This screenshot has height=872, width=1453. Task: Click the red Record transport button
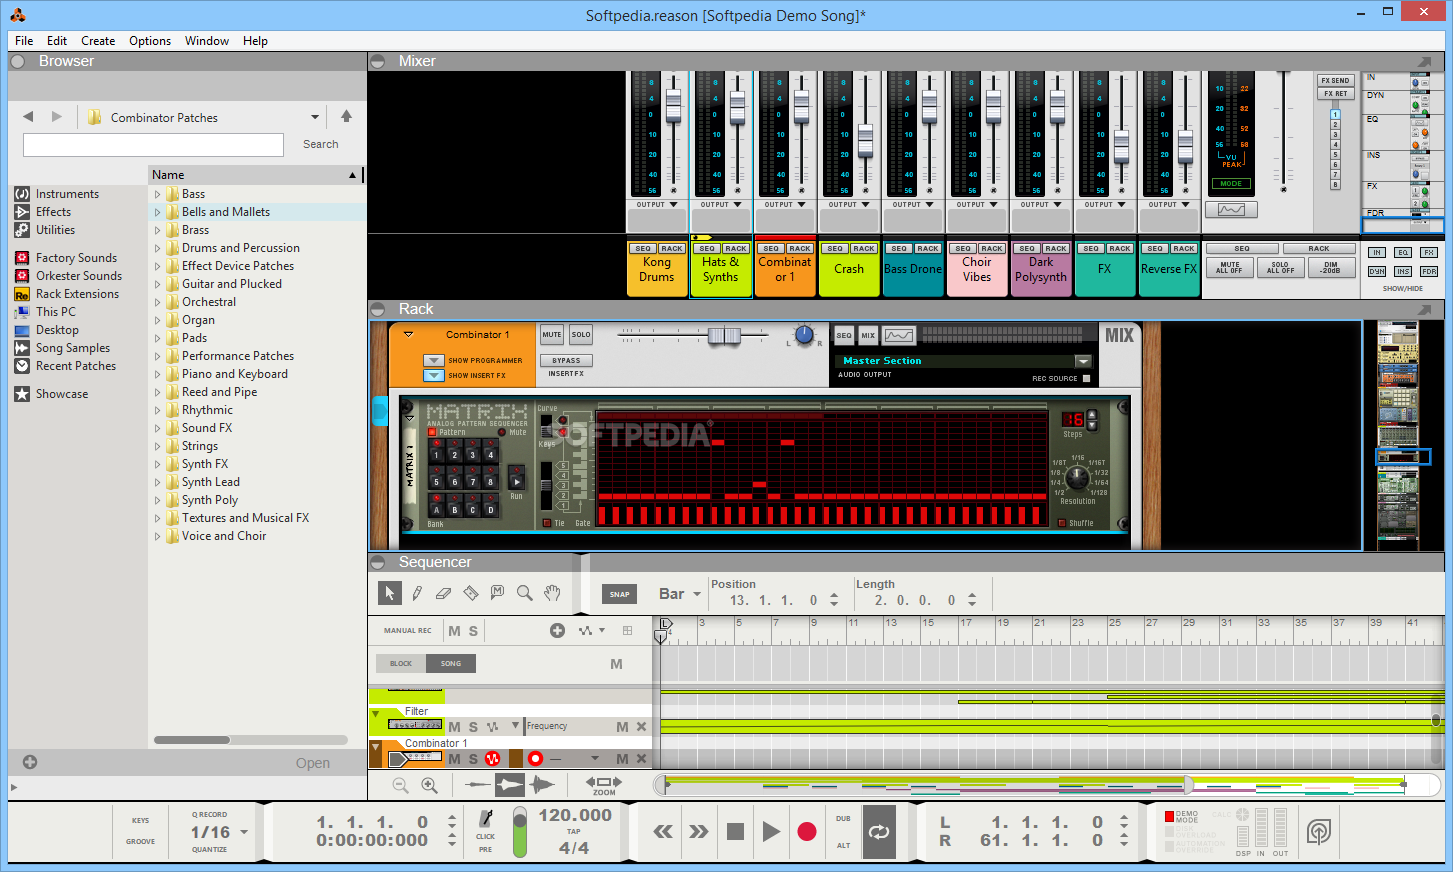tap(807, 831)
